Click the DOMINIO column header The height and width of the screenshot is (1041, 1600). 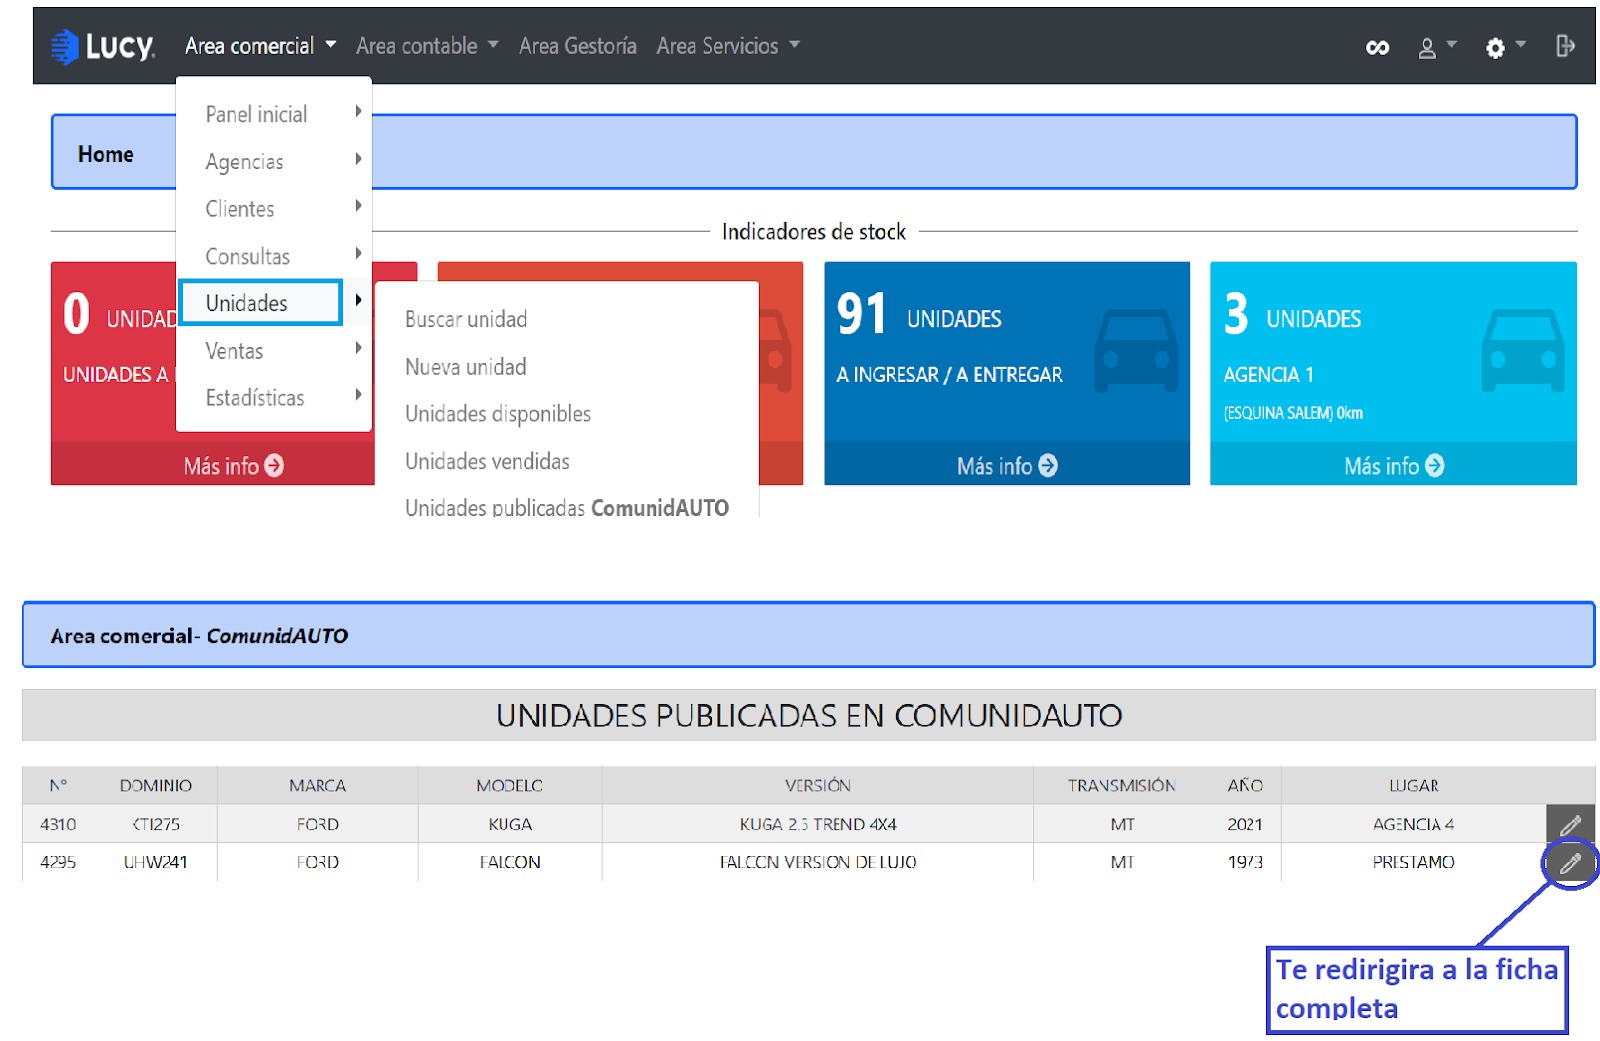pos(156,786)
